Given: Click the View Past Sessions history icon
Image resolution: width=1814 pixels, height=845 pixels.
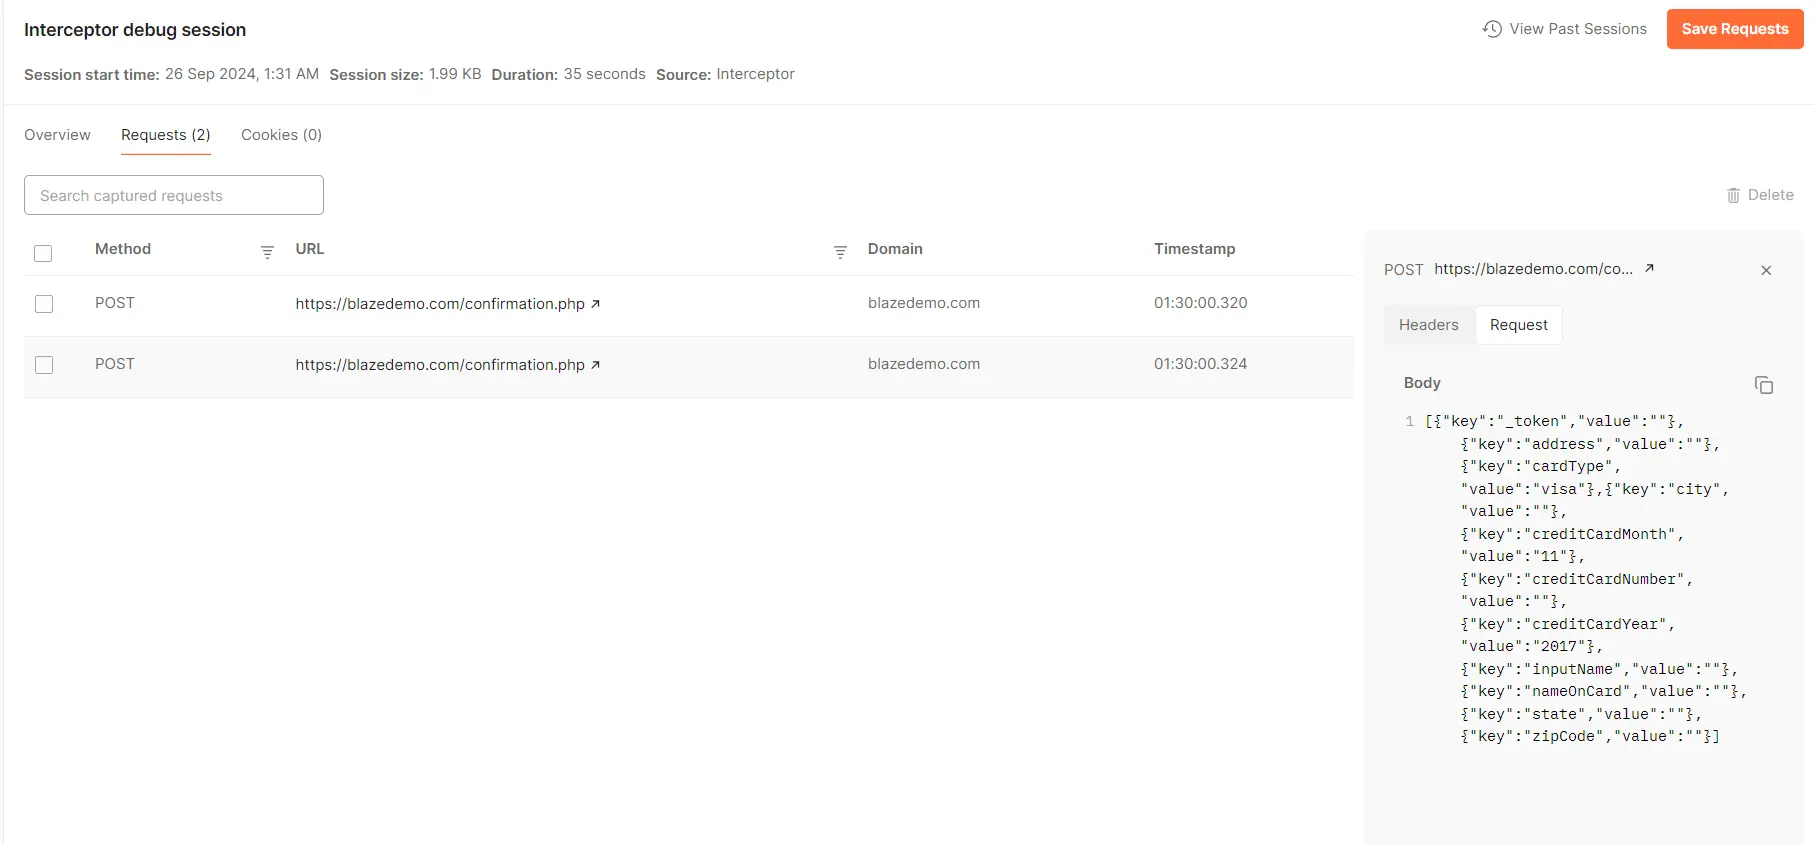Looking at the screenshot, I should (x=1492, y=29).
